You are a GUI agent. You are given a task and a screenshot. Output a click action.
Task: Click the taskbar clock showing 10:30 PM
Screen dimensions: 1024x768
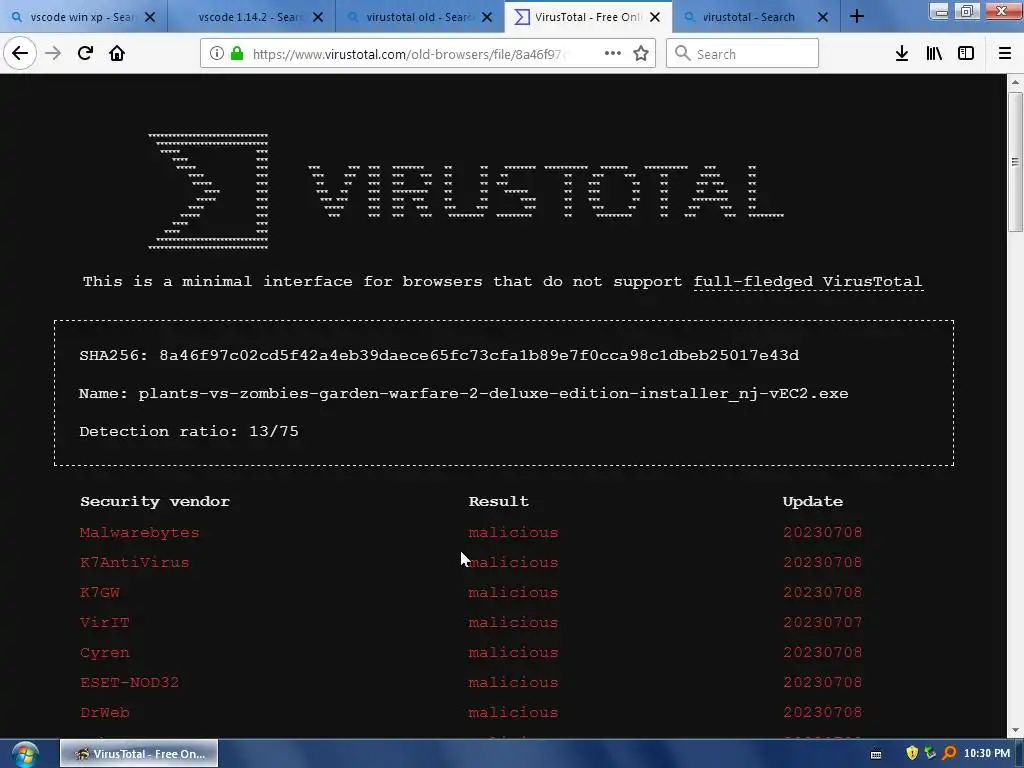[987, 754]
